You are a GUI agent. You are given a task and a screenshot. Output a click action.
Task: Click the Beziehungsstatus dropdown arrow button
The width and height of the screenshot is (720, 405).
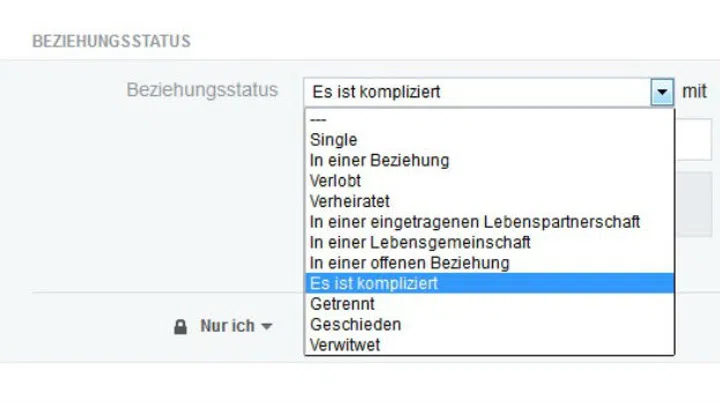(662, 92)
